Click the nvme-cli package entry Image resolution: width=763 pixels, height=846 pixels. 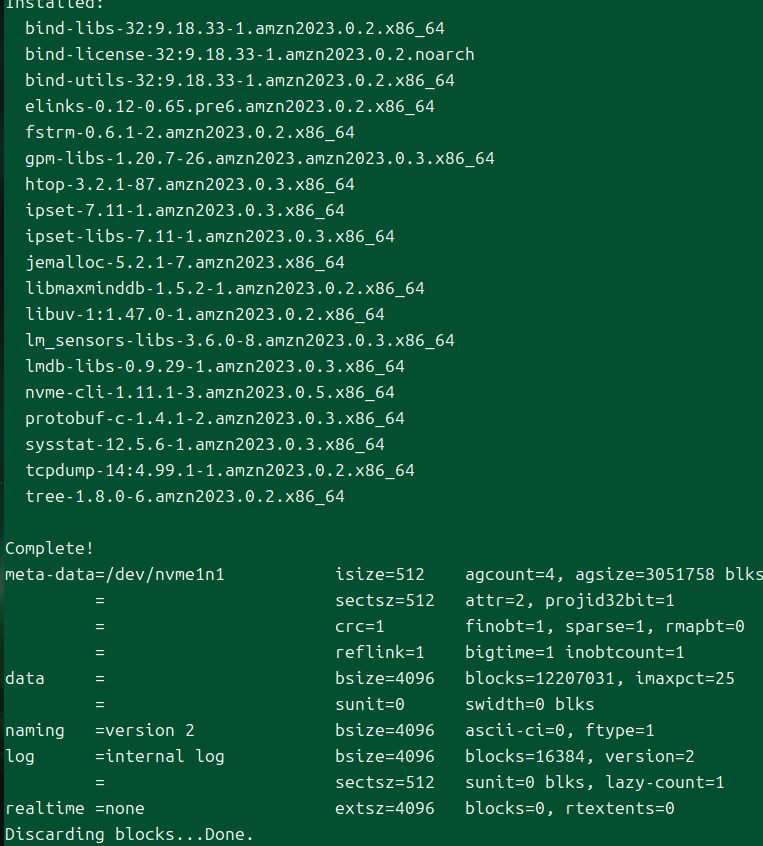[210, 392]
